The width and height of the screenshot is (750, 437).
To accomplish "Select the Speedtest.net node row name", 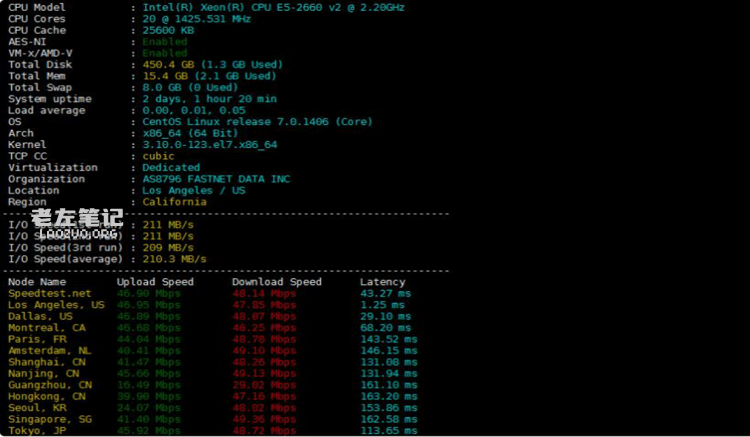I will coord(49,294).
